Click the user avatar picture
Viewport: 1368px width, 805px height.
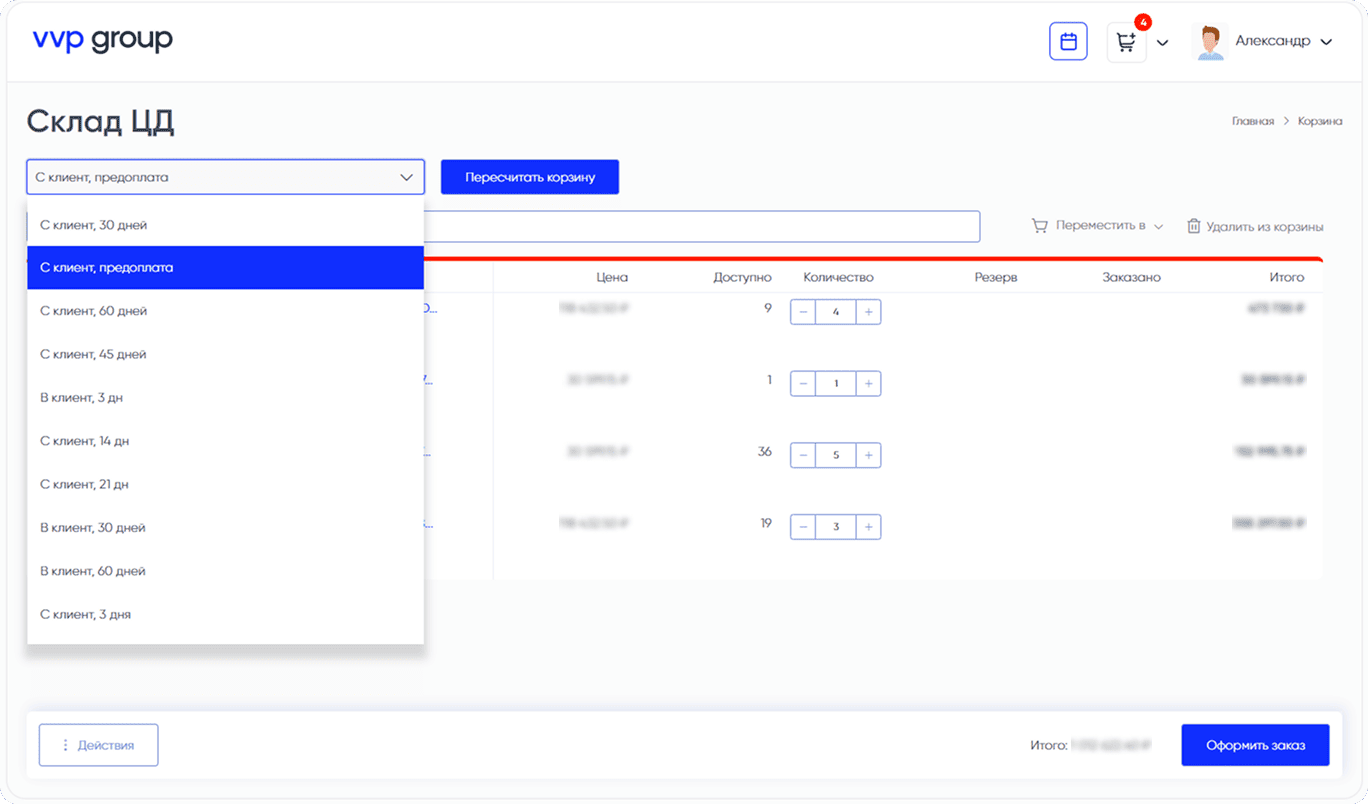1210,42
